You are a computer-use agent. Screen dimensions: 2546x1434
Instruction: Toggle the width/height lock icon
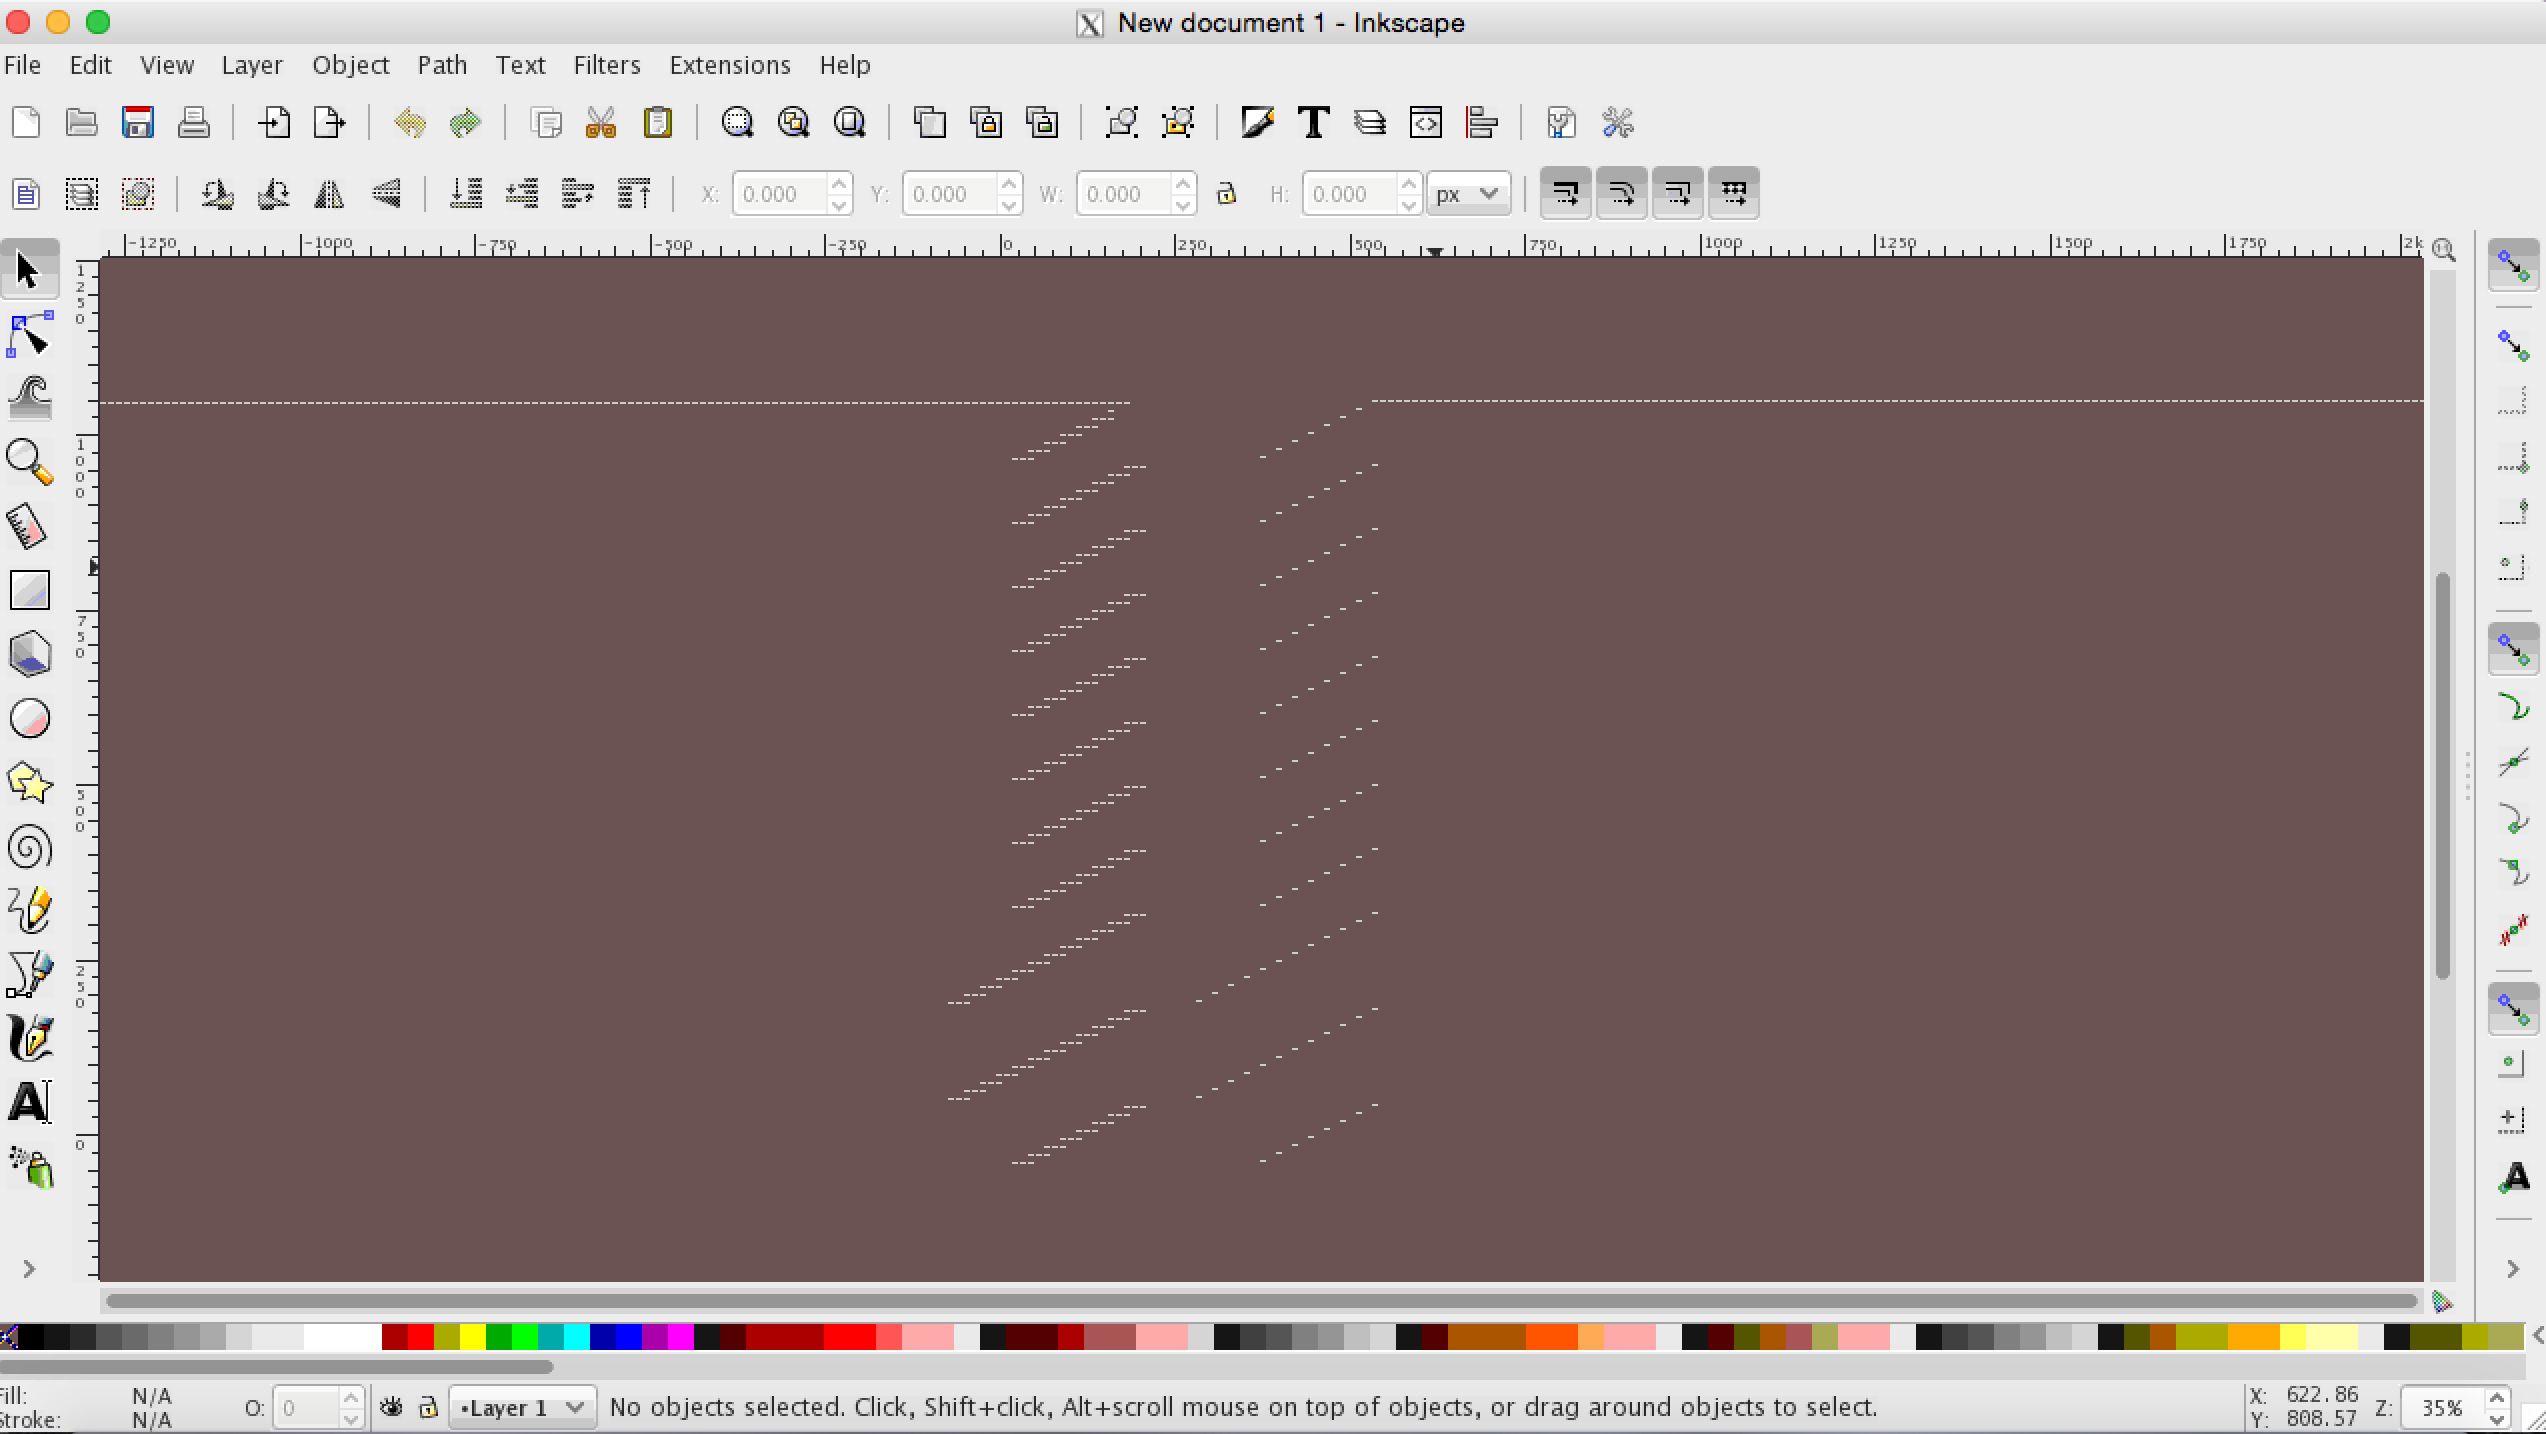point(1226,193)
